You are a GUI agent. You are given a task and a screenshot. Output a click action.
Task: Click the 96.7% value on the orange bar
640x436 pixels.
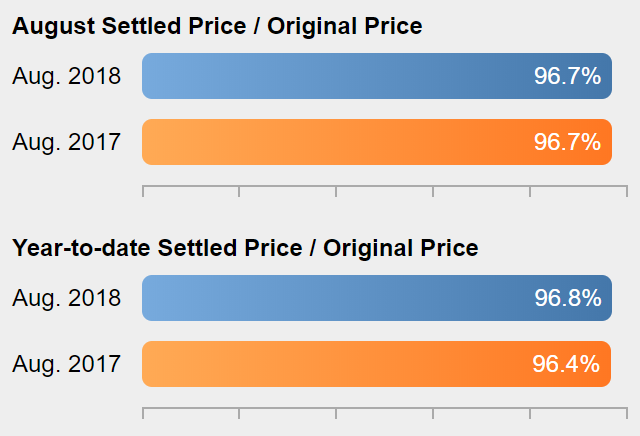[x=567, y=142]
